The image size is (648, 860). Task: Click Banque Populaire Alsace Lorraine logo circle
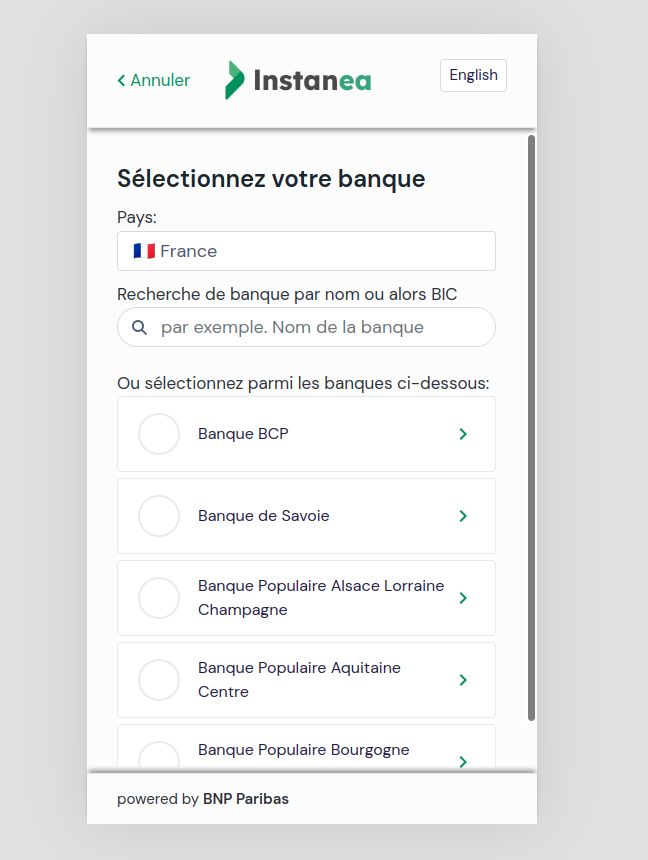coord(158,598)
